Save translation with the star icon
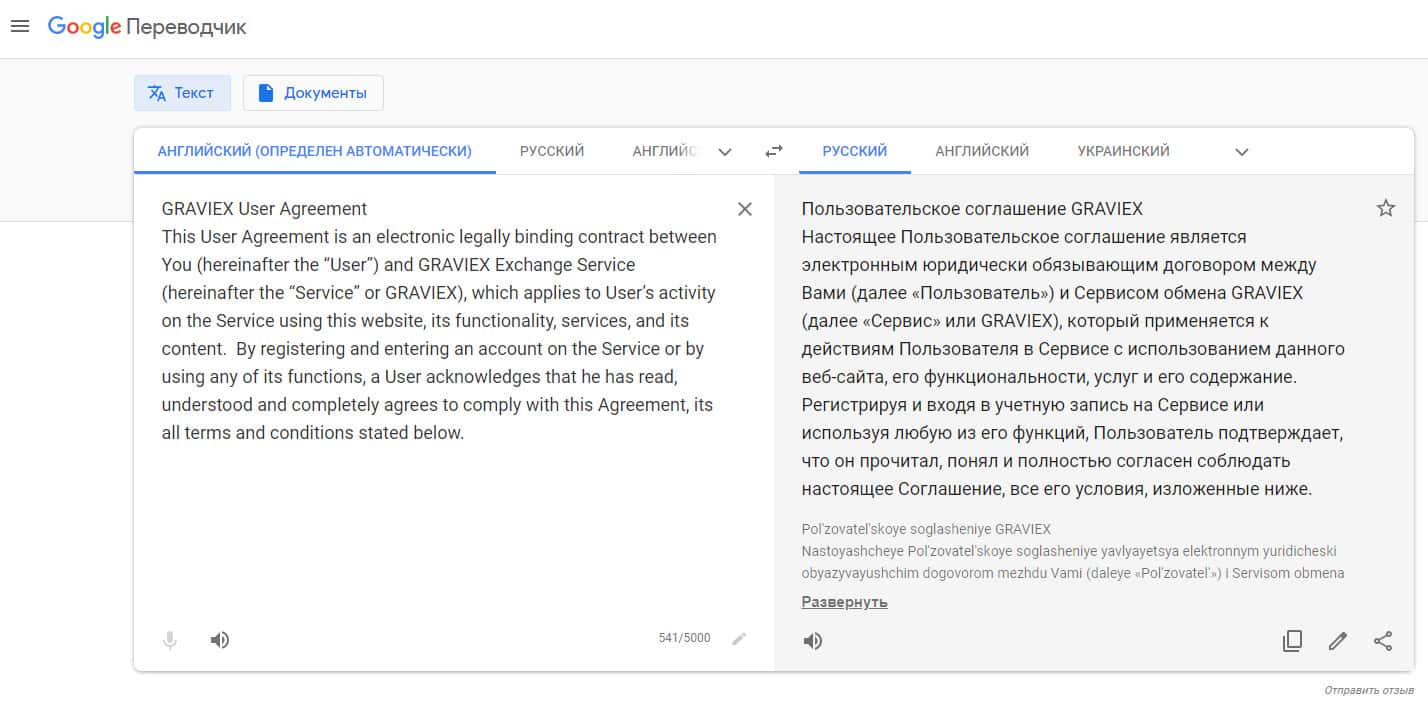Viewport: 1428px width, 716px height. click(1385, 208)
